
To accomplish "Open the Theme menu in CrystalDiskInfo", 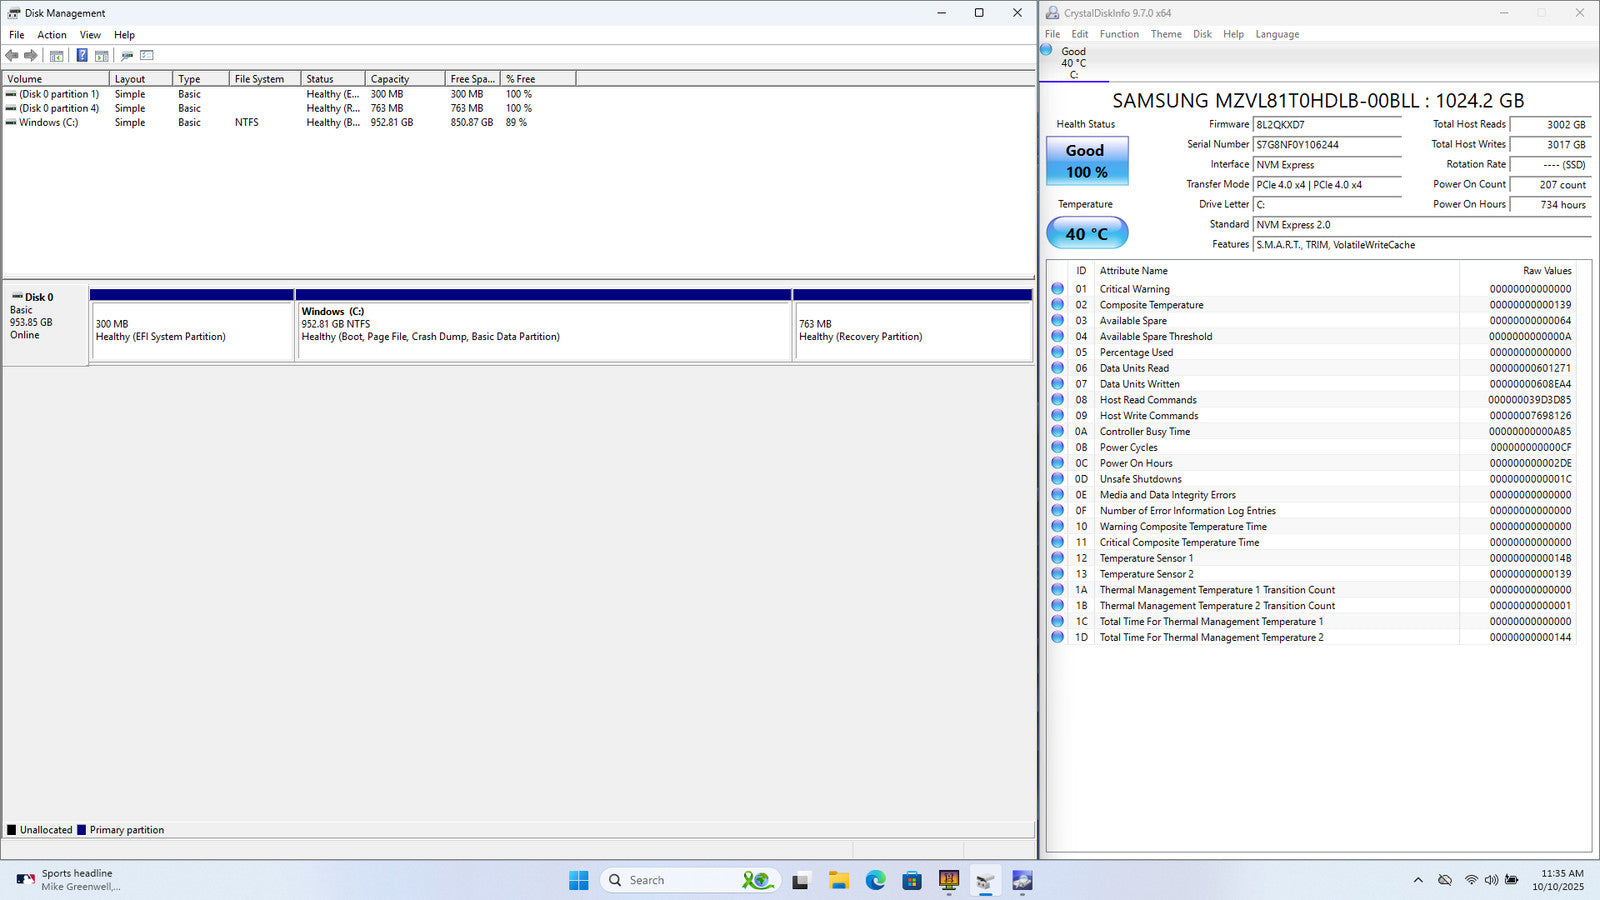I will 1166,34.
